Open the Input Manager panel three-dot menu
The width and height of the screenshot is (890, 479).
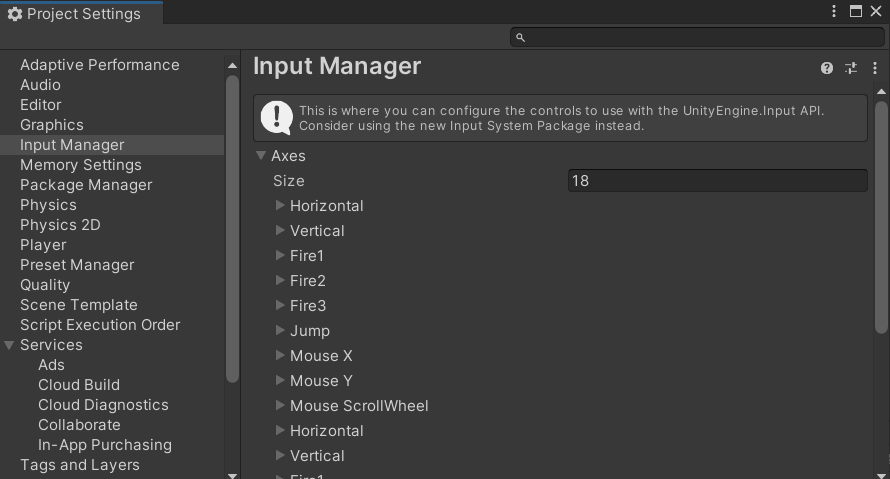point(875,68)
